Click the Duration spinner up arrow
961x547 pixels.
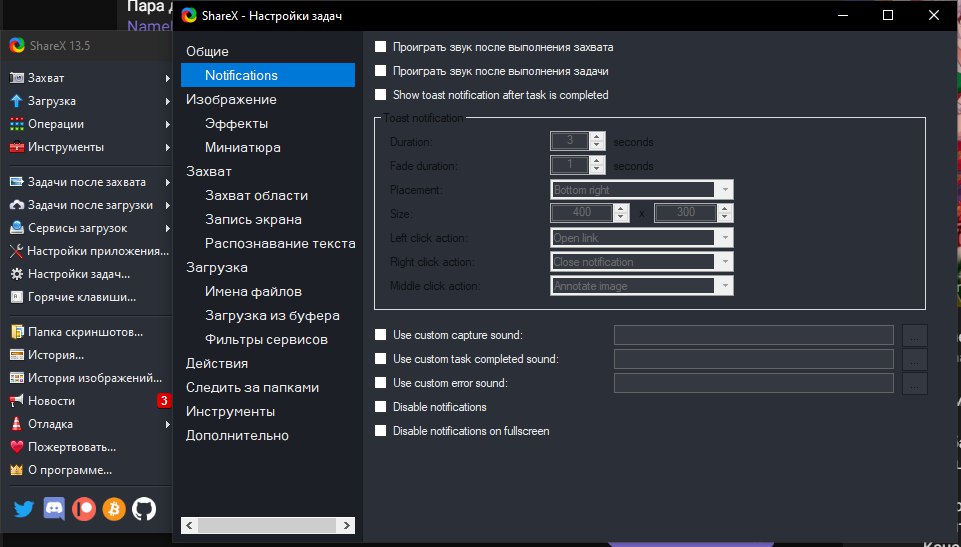click(597, 137)
